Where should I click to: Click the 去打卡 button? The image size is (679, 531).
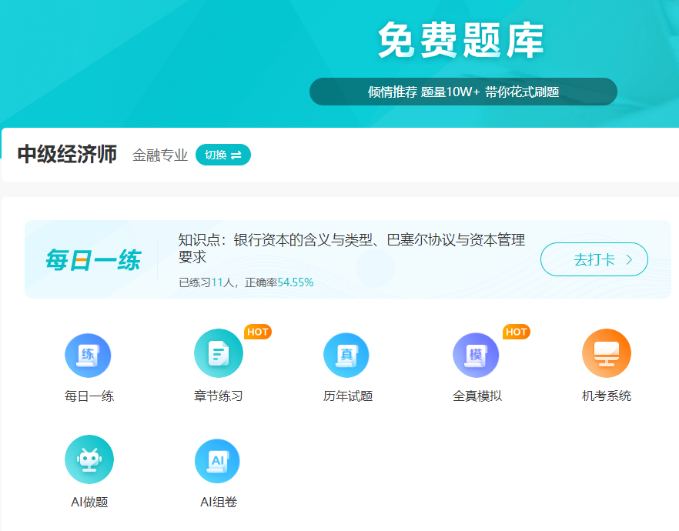pyautogui.click(x=594, y=259)
